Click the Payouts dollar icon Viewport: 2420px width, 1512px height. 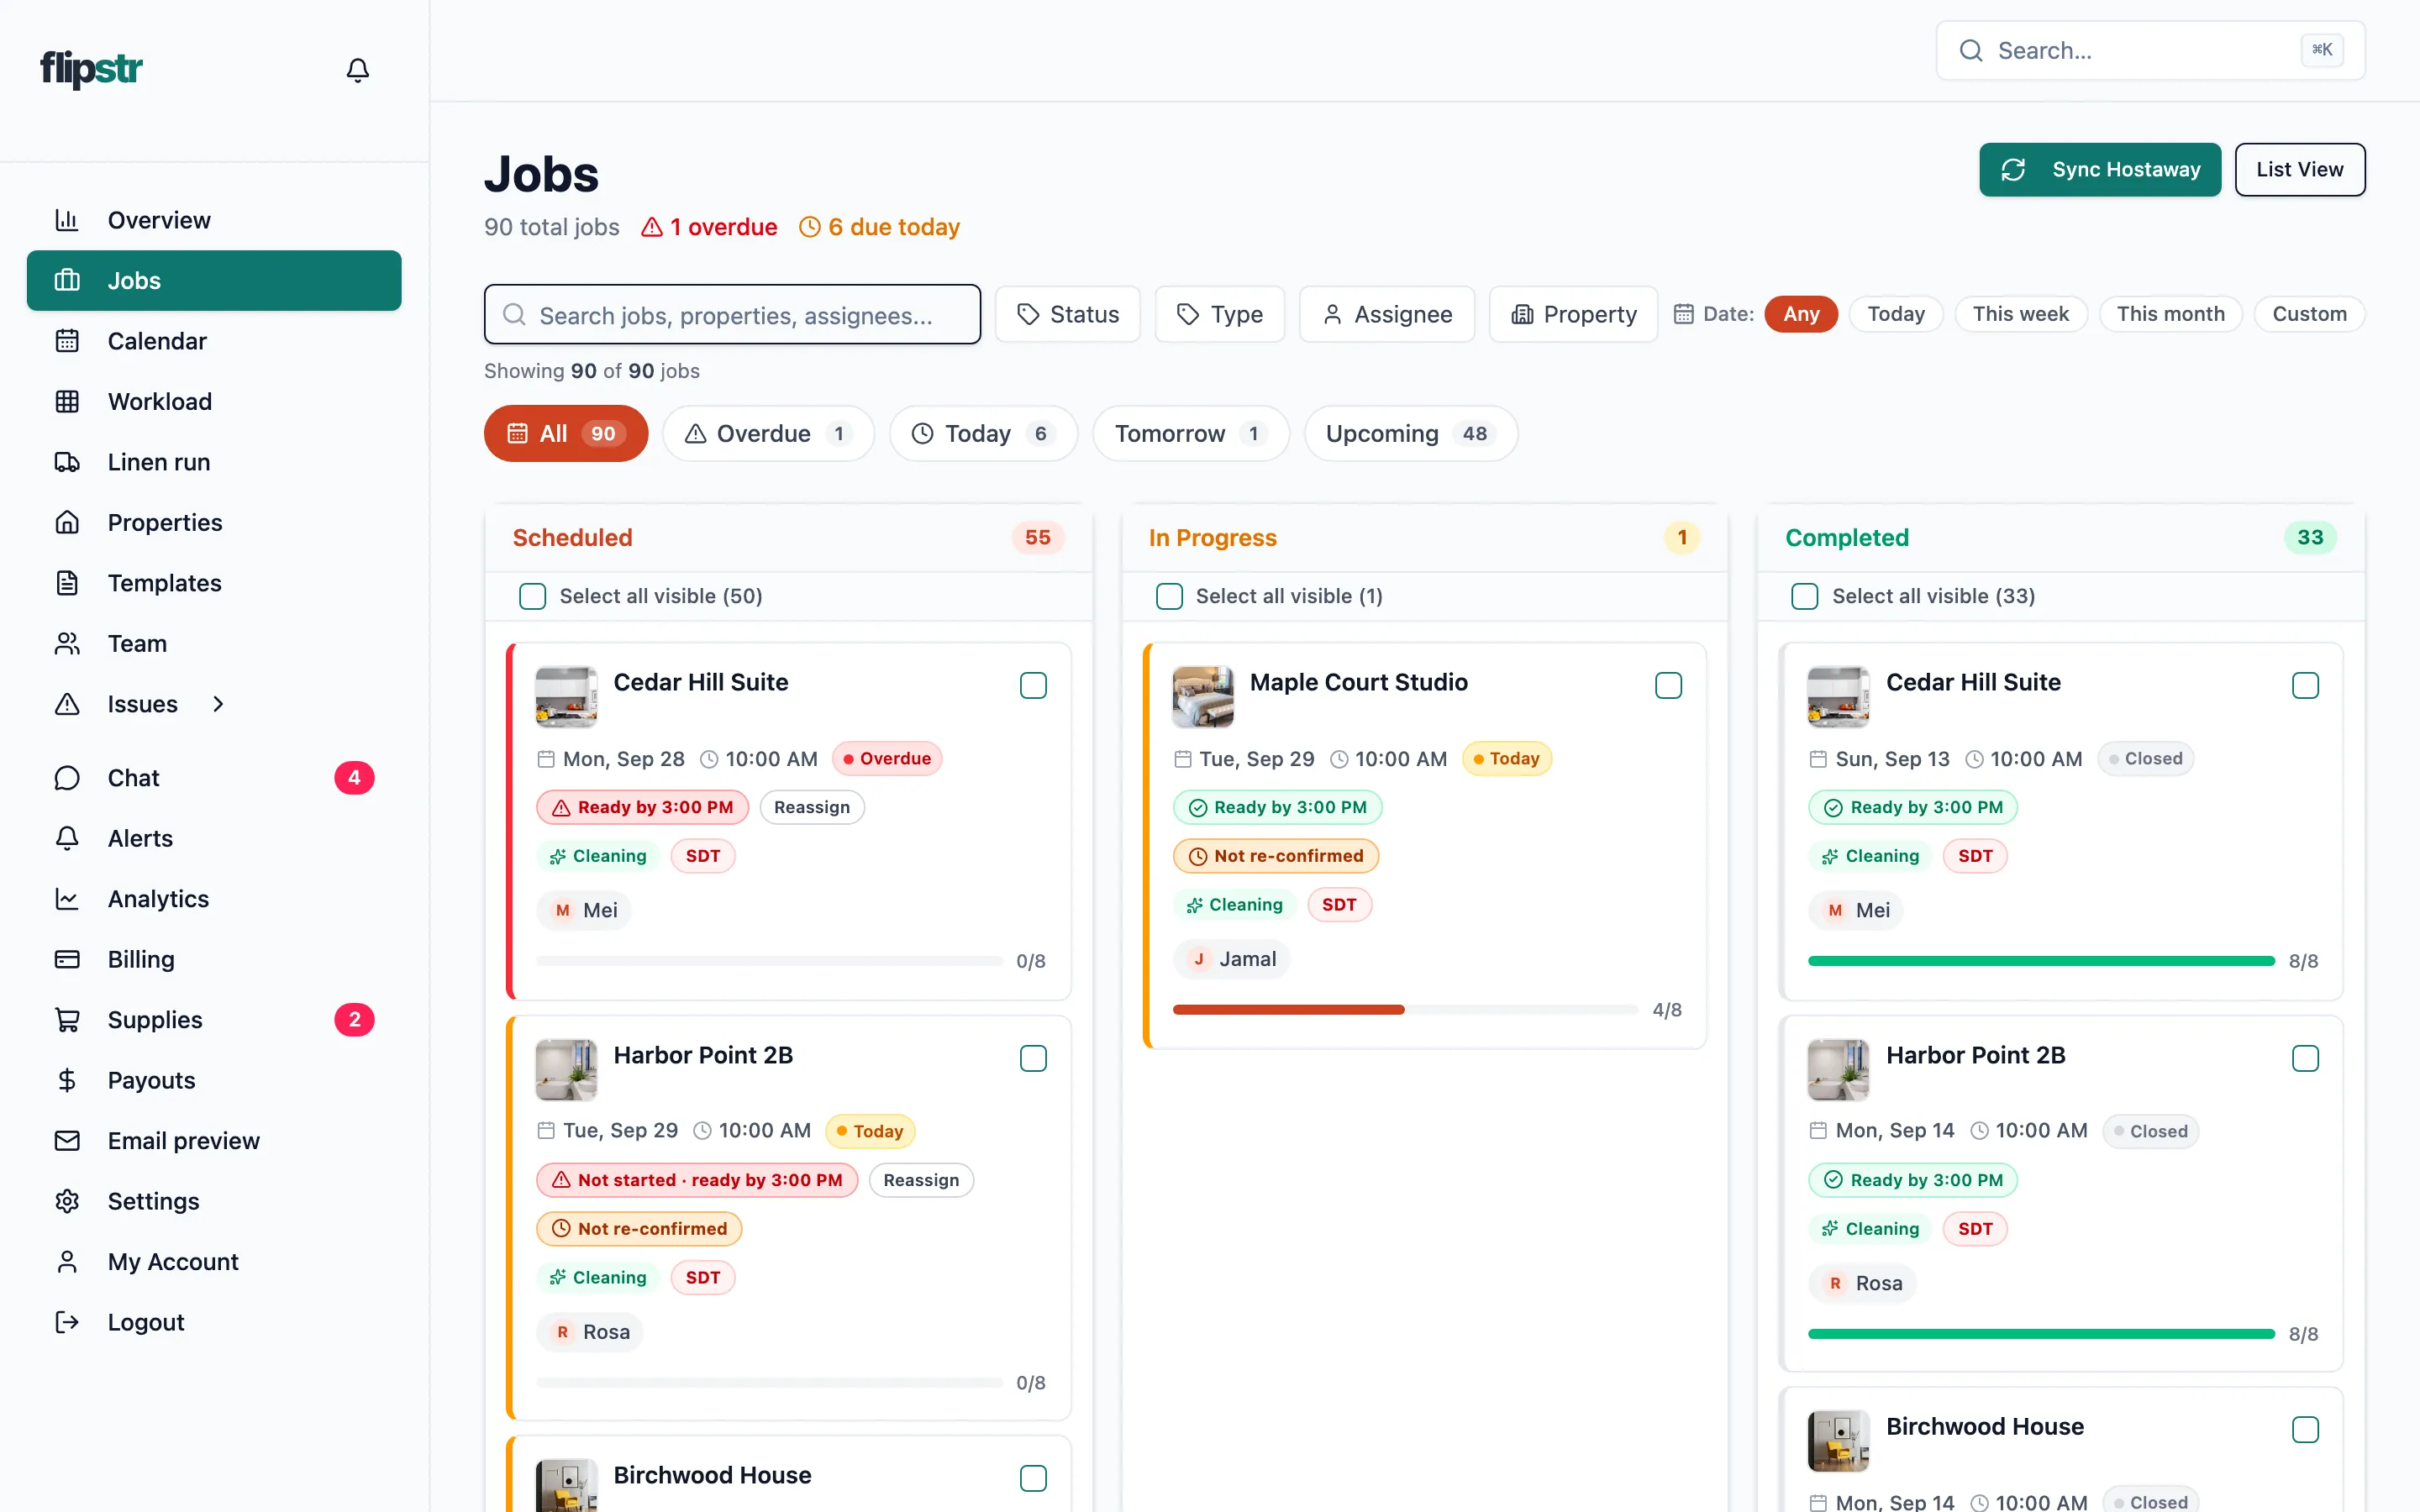coord(67,1080)
